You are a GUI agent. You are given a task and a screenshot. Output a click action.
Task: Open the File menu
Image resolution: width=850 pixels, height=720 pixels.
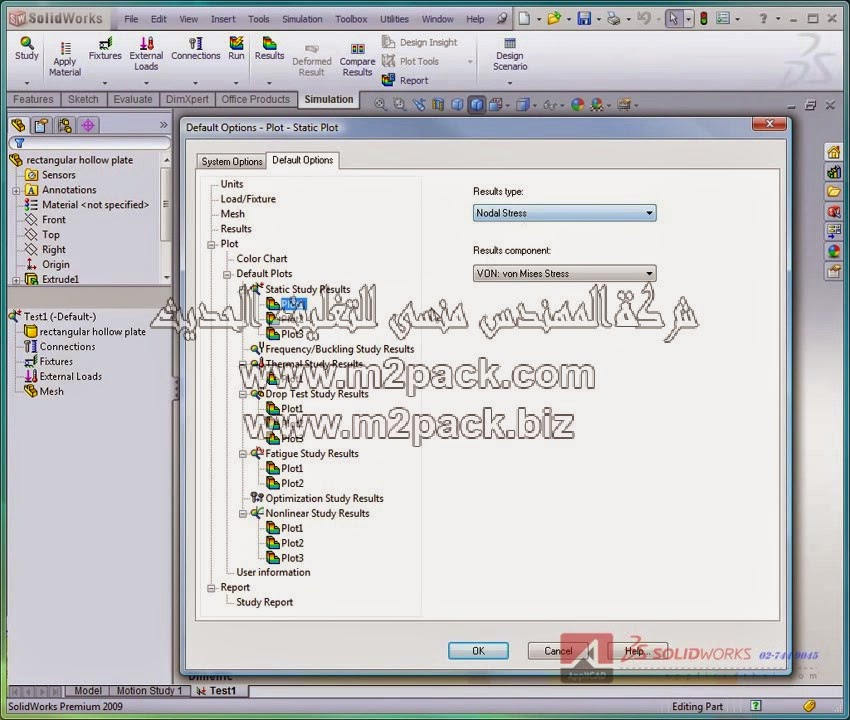[x=131, y=19]
